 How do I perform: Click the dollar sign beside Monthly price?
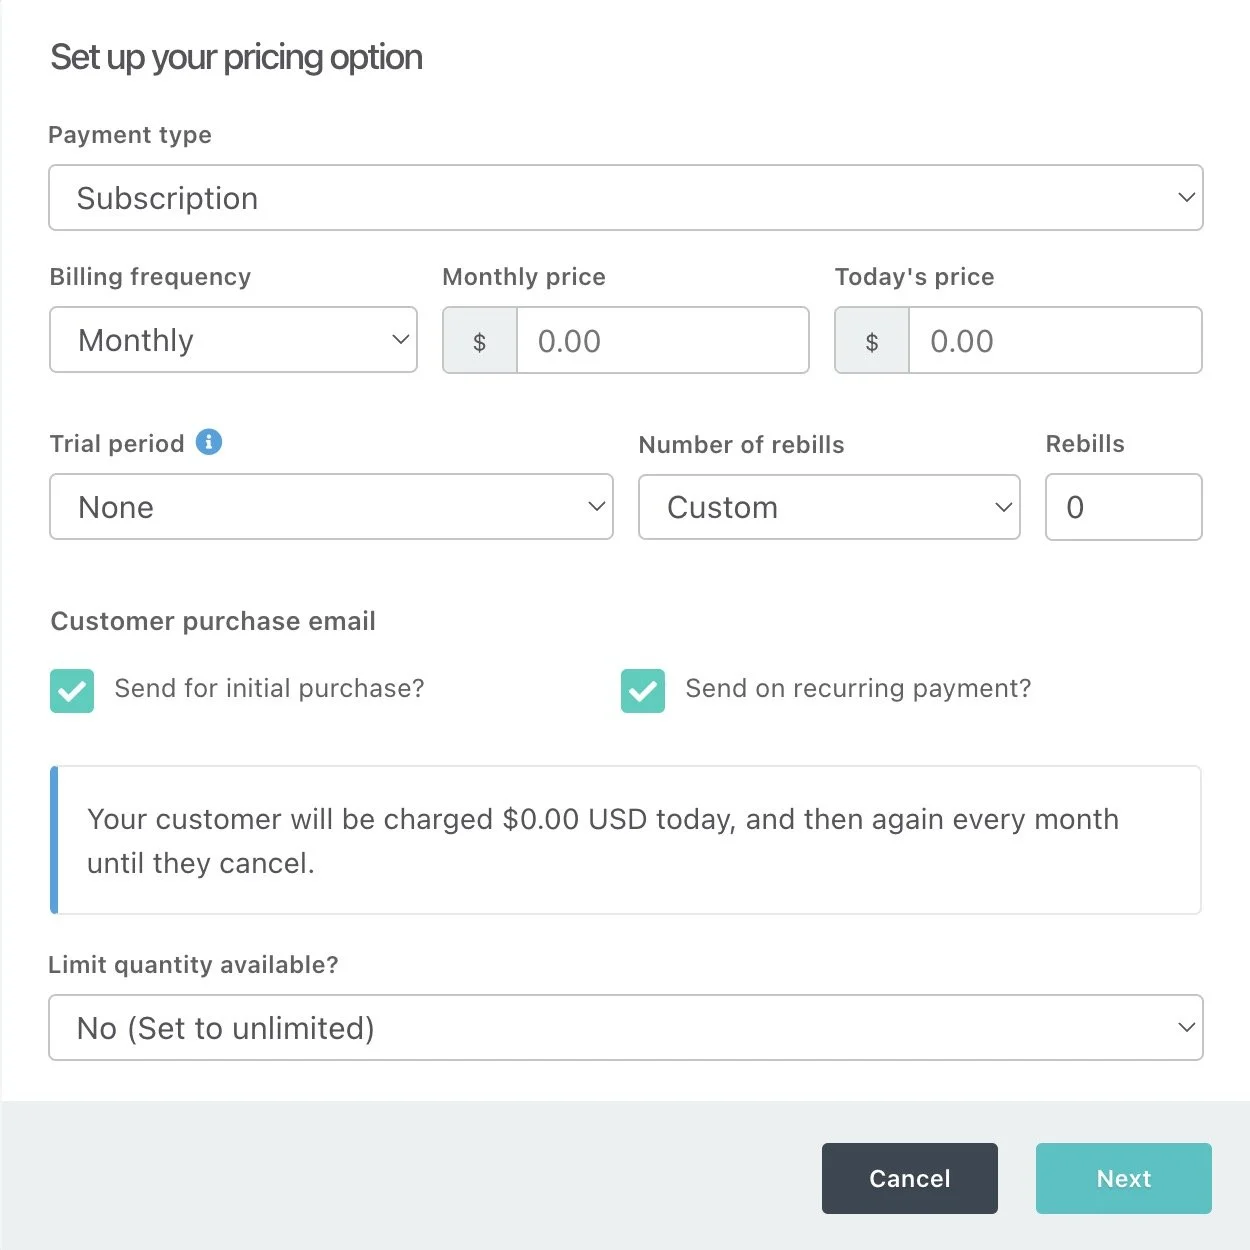click(480, 341)
